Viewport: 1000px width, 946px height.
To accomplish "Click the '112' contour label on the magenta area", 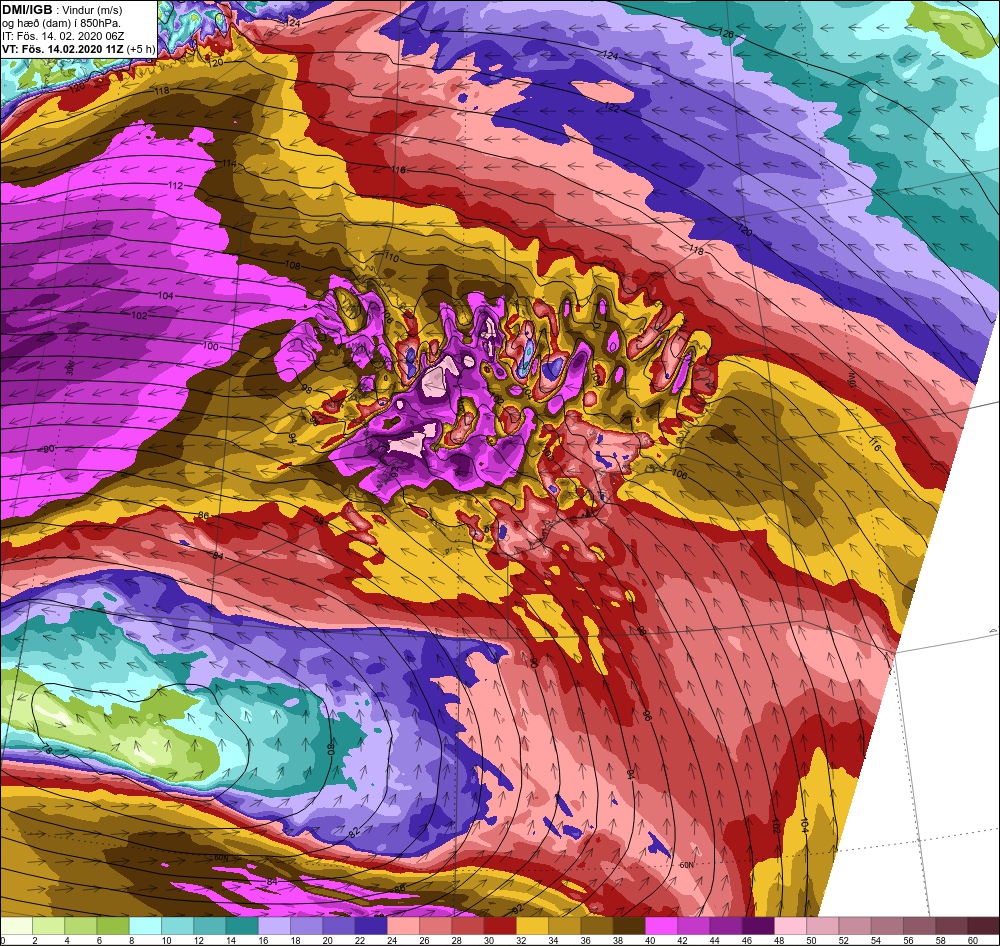I will point(176,186).
